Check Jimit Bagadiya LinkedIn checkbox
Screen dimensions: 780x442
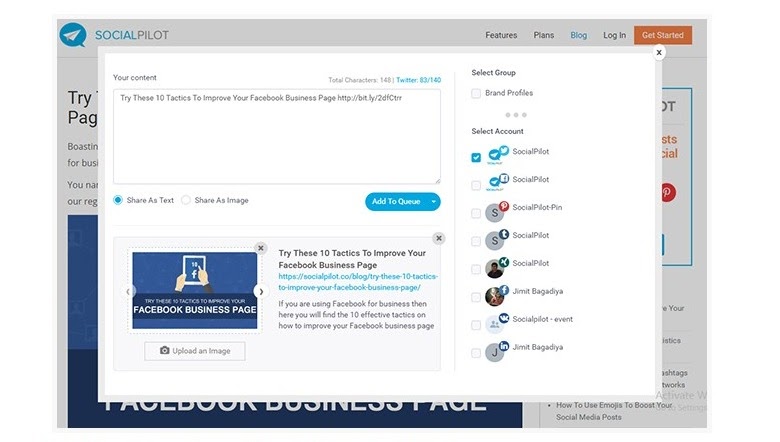476,353
